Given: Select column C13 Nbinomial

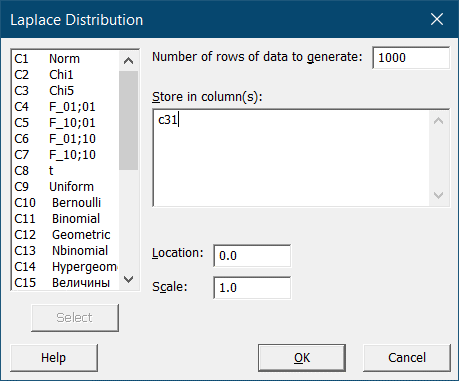Looking at the screenshot, I should pos(66,251).
